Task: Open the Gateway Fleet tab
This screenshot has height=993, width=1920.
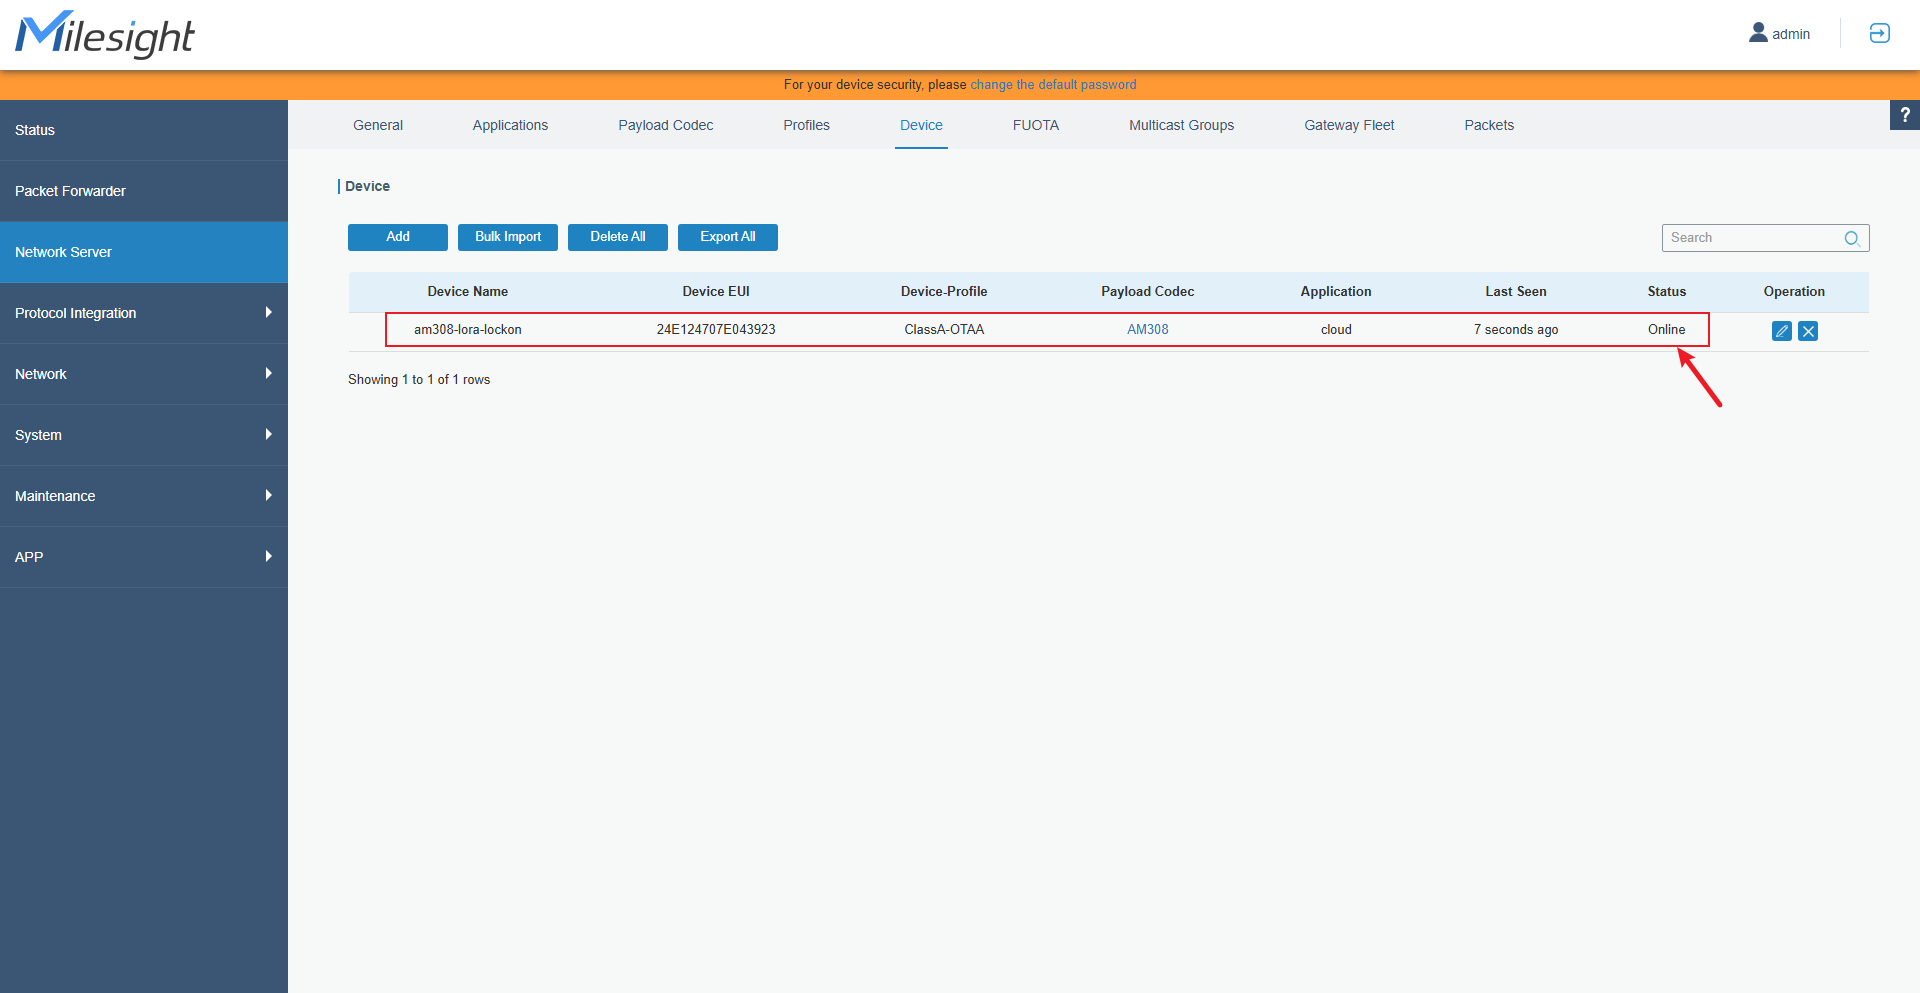Action: (x=1349, y=125)
